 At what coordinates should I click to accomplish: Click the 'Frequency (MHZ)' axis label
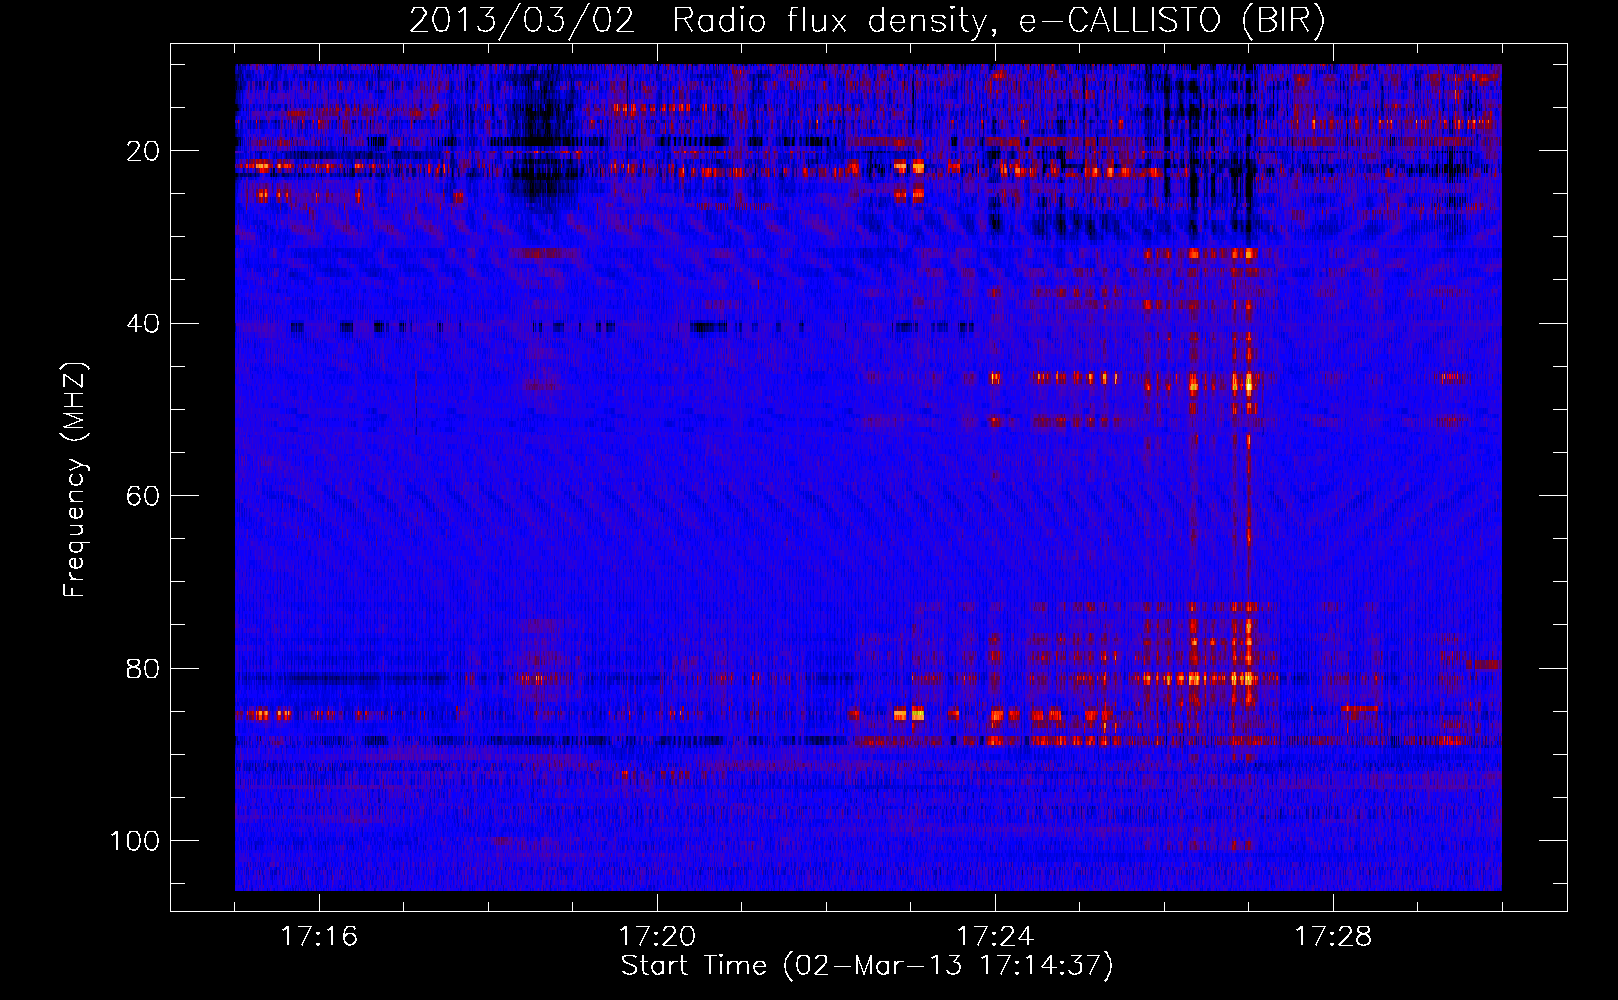76,480
